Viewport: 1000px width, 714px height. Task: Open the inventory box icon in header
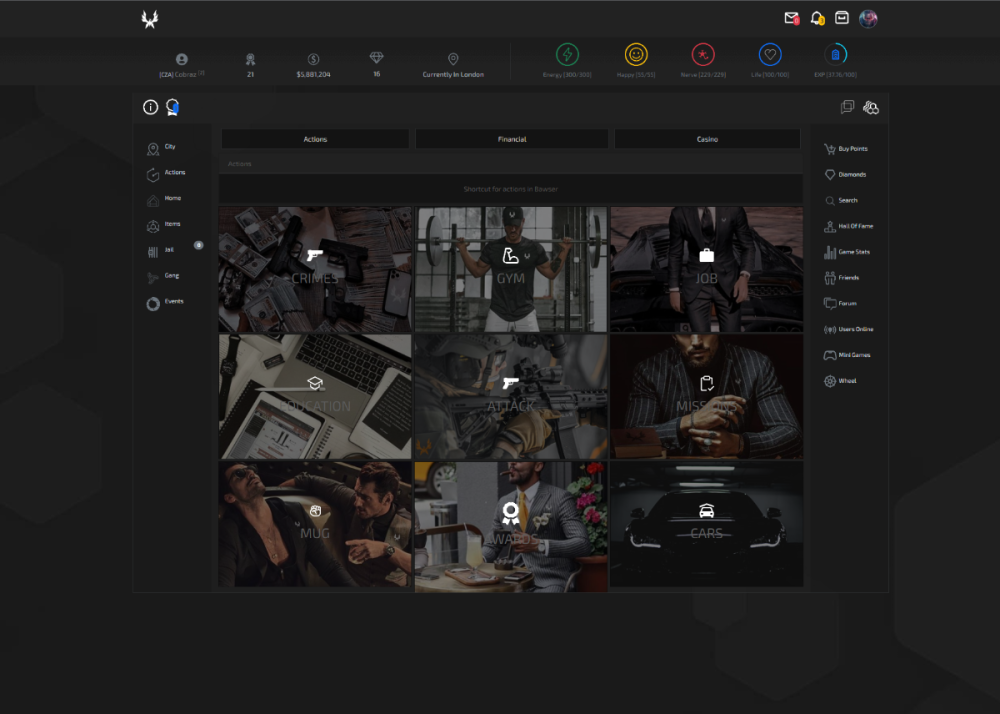point(842,18)
